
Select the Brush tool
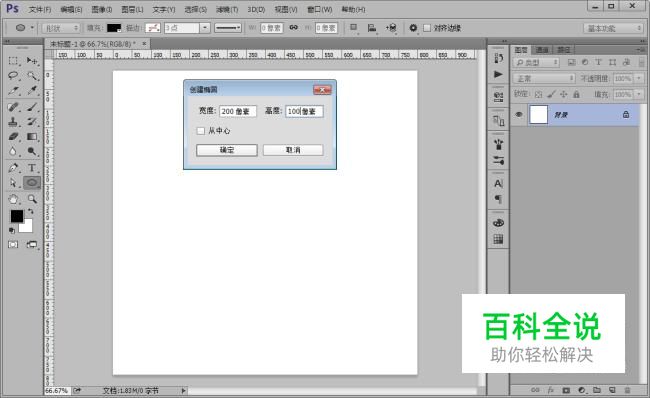click(x=32, y=107)
